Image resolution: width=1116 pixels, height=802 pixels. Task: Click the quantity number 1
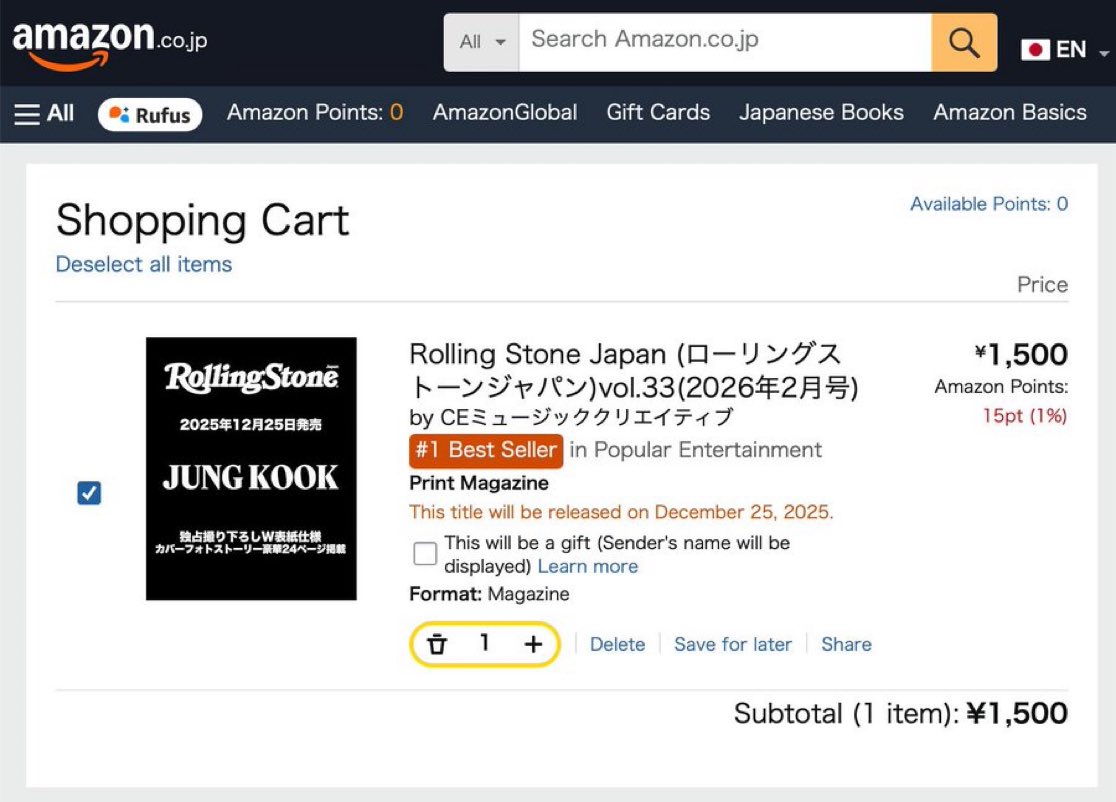(485, 643)
